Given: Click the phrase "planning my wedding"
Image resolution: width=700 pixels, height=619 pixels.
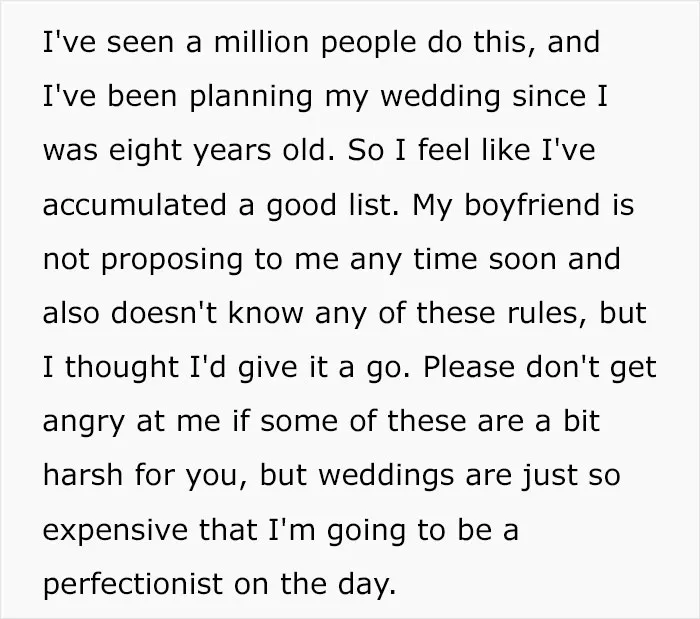Looking at the screenshot, I should point(345,98).
